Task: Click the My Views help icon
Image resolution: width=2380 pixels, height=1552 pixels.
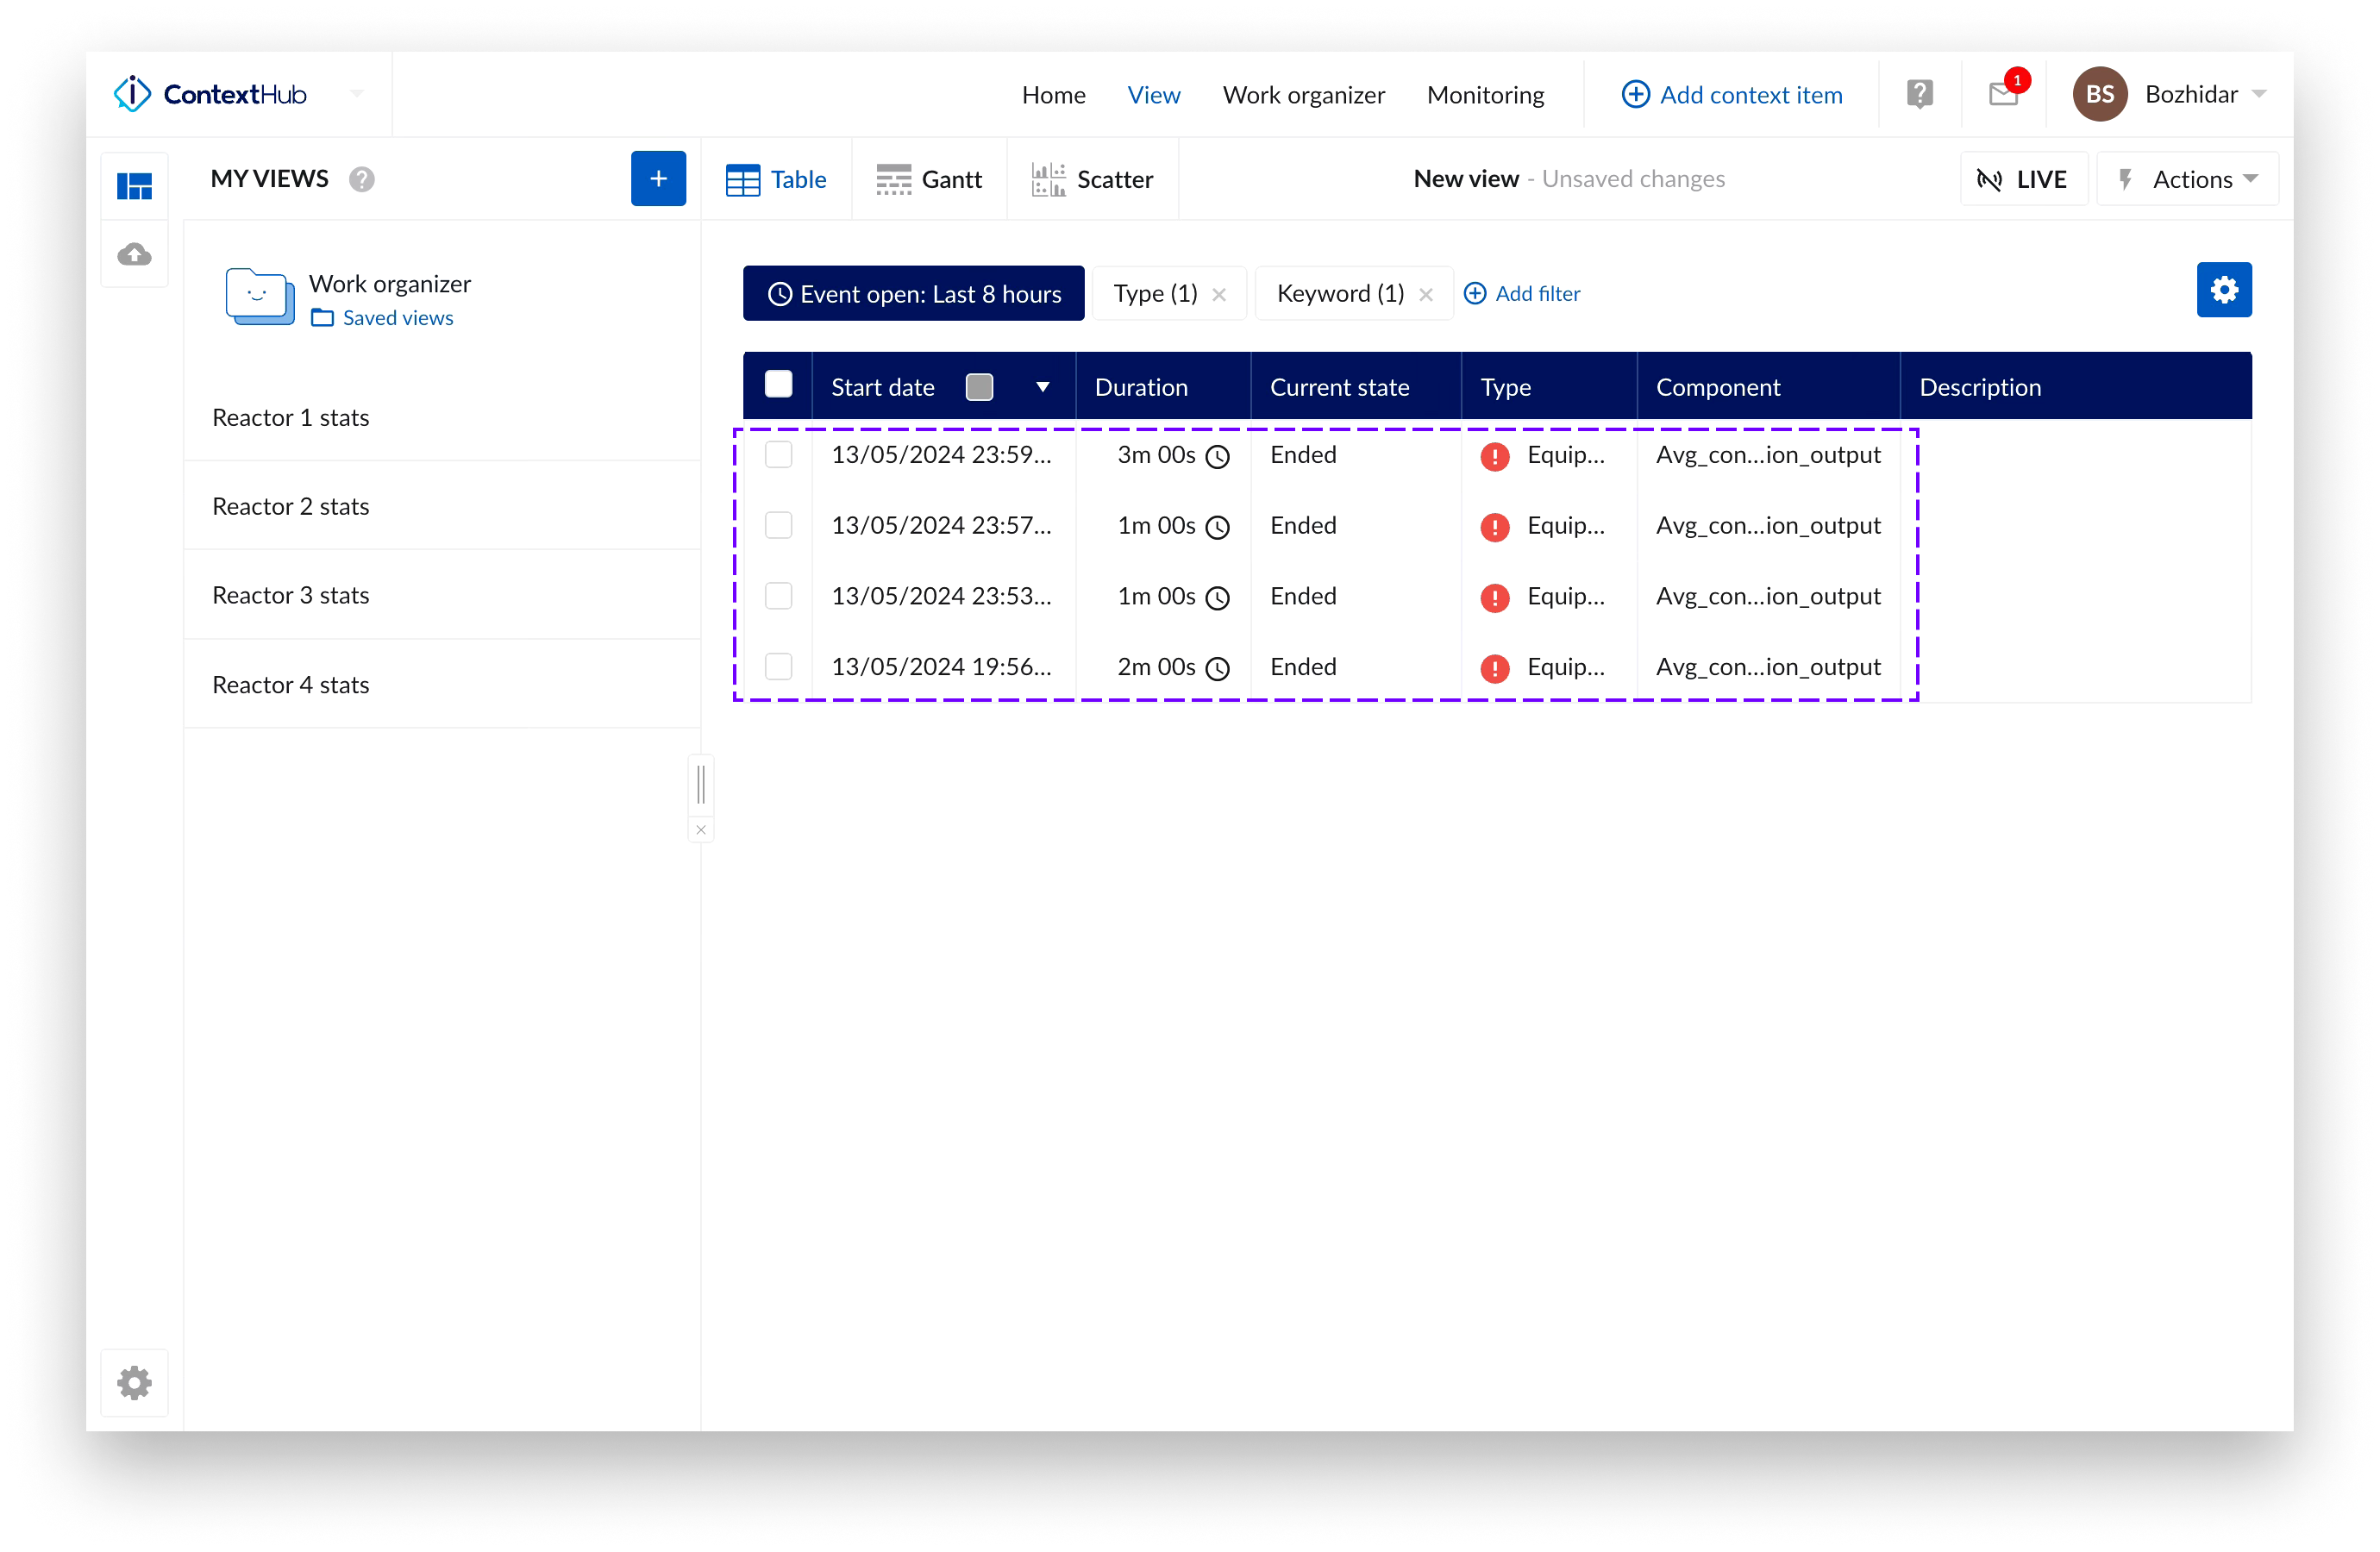Action: [x=362, y=179]
